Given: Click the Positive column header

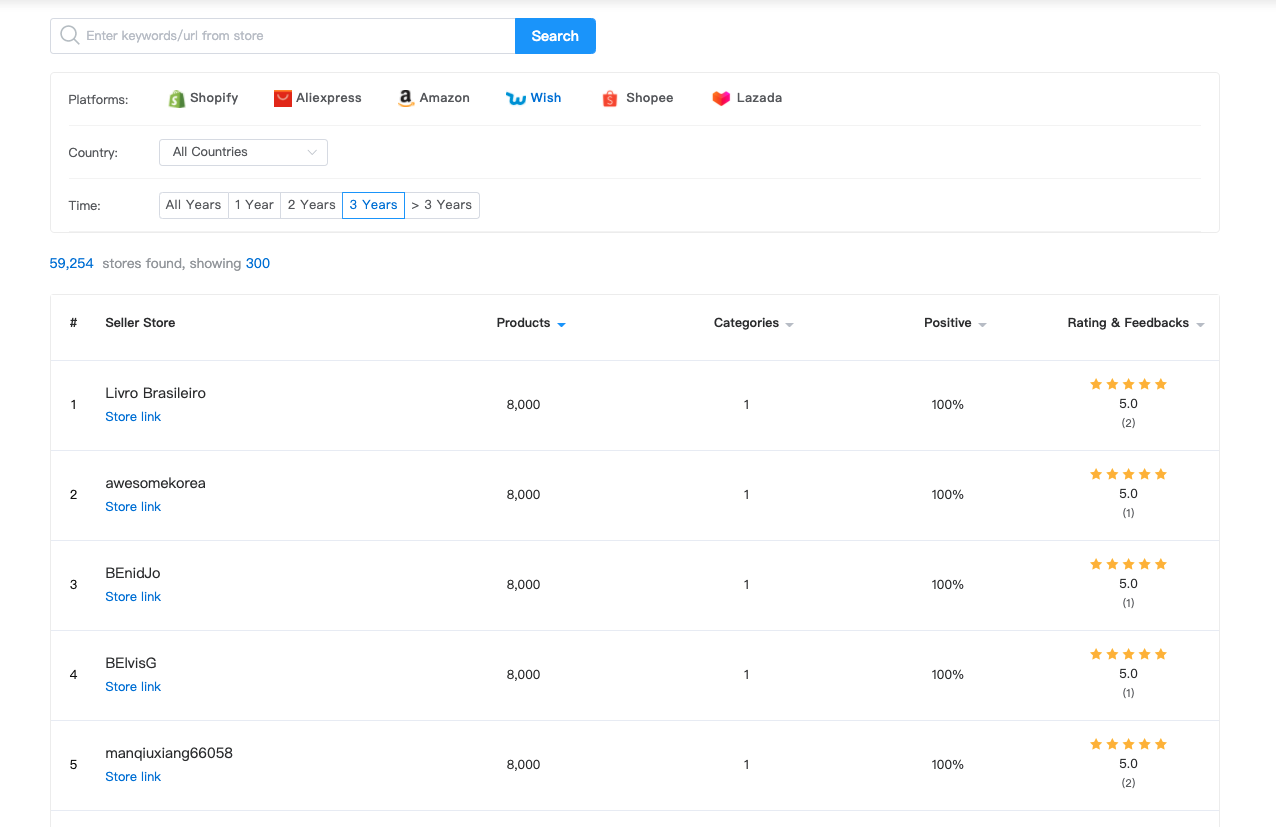Looking at the screenshot, I should coord(948,323).
